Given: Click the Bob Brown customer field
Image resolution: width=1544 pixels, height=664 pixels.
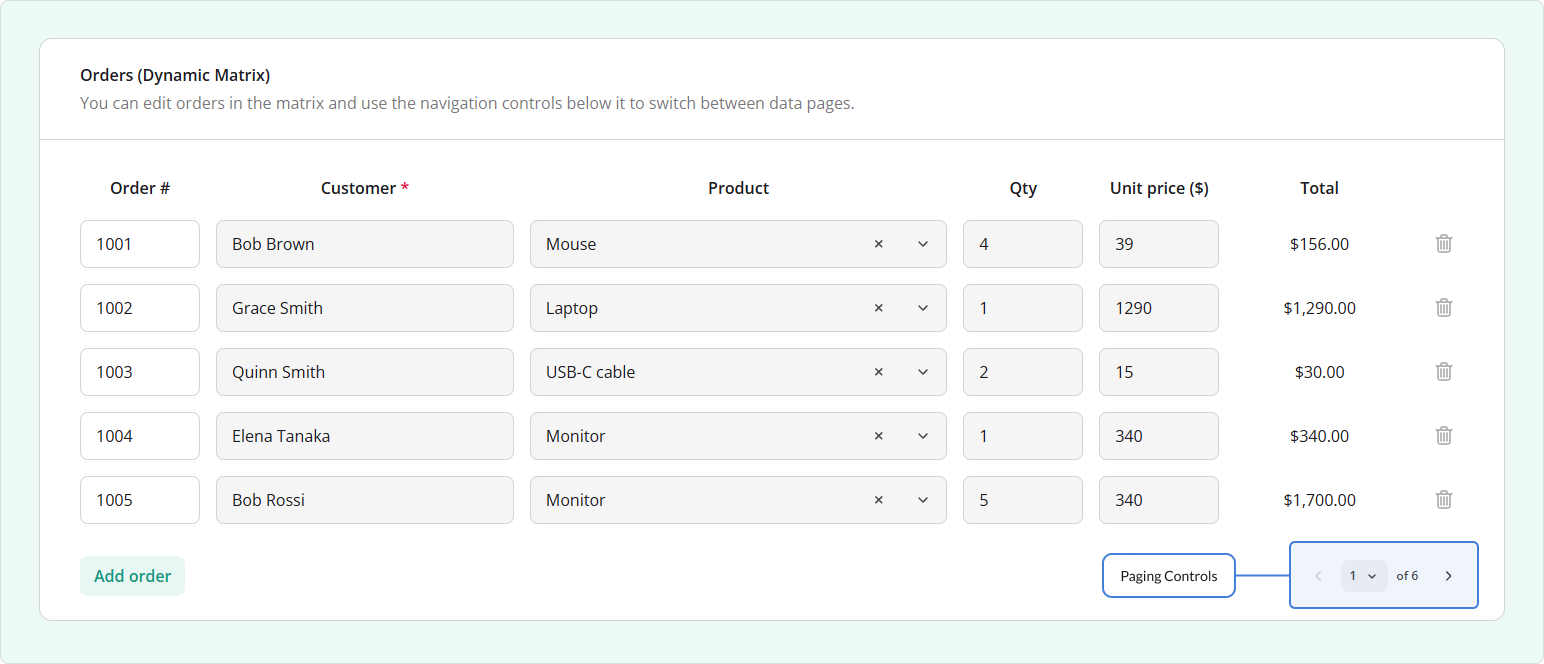Looking at the screenshot, I should pos(365,244).
